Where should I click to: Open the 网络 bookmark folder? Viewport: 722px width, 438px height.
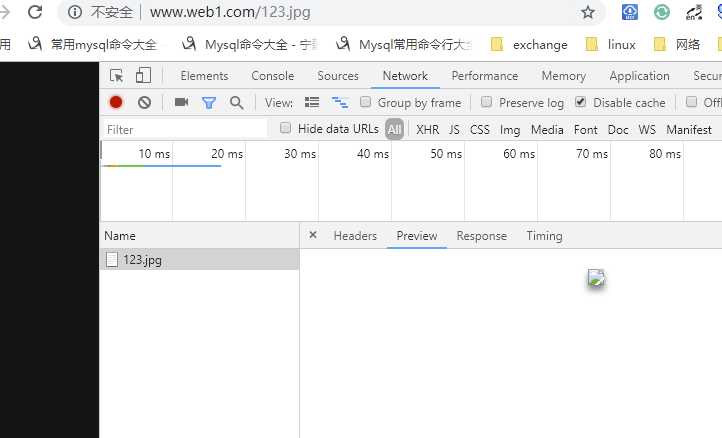coord(677,45)
